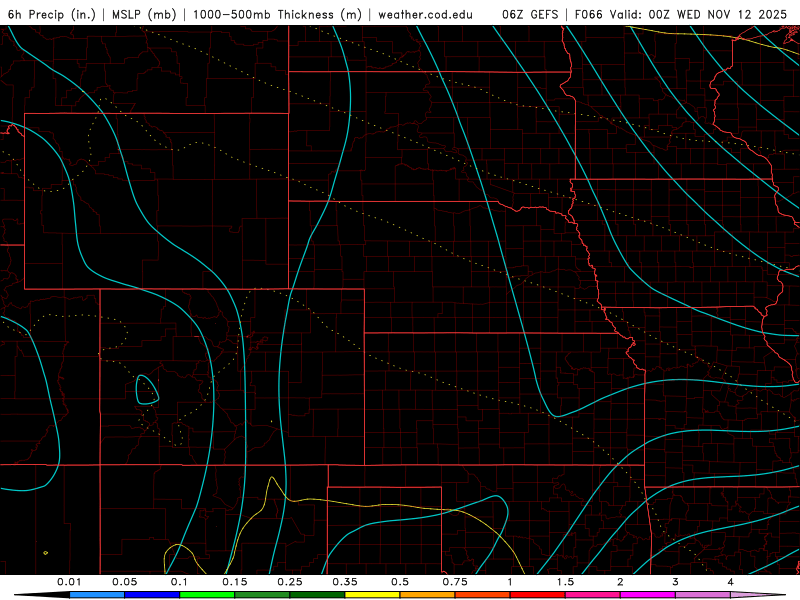The image size is (800, 600).
Task: Click the bright green 0.1–0.15 legend swatch
Action: [x=207, y=595]
